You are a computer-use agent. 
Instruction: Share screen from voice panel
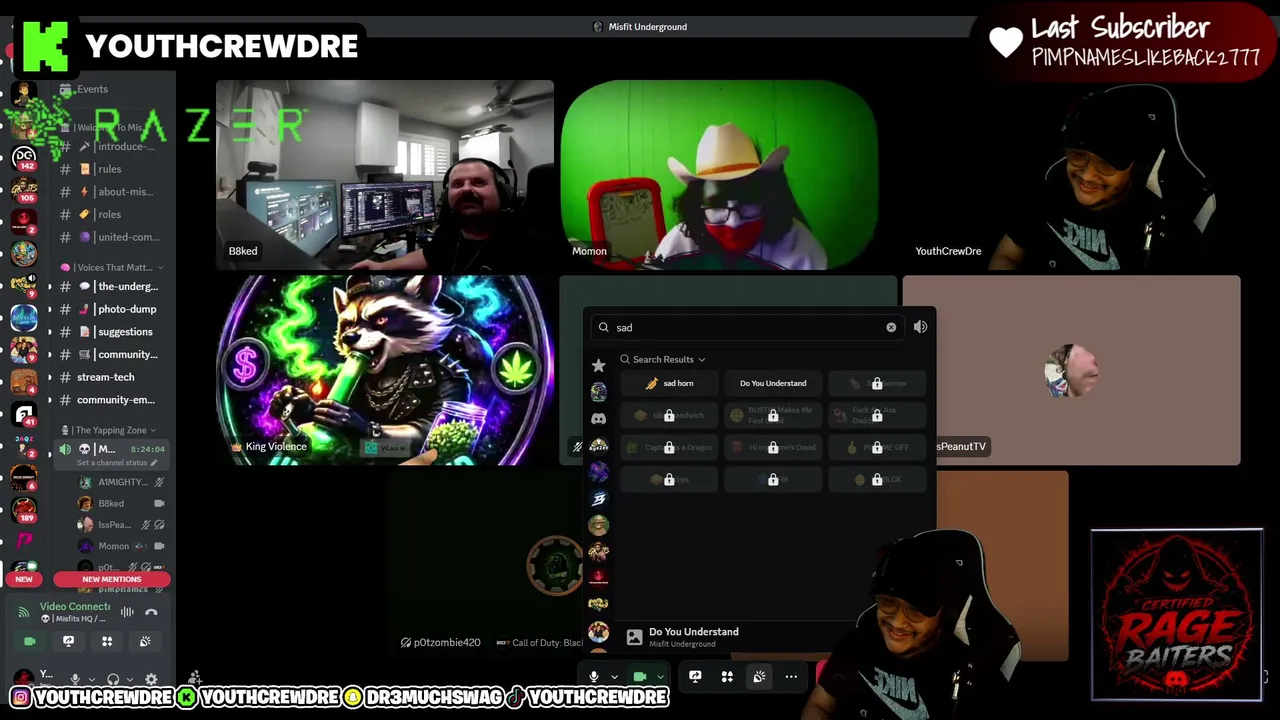(x=68, y=641)
